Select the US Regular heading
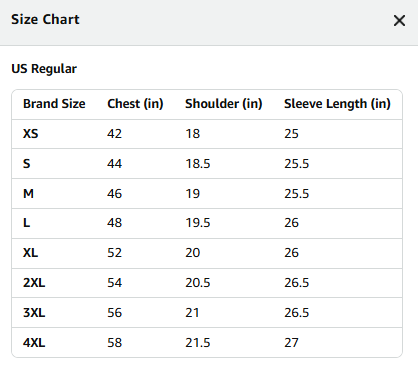Screen dimensions: 418x367 [44, 69]
